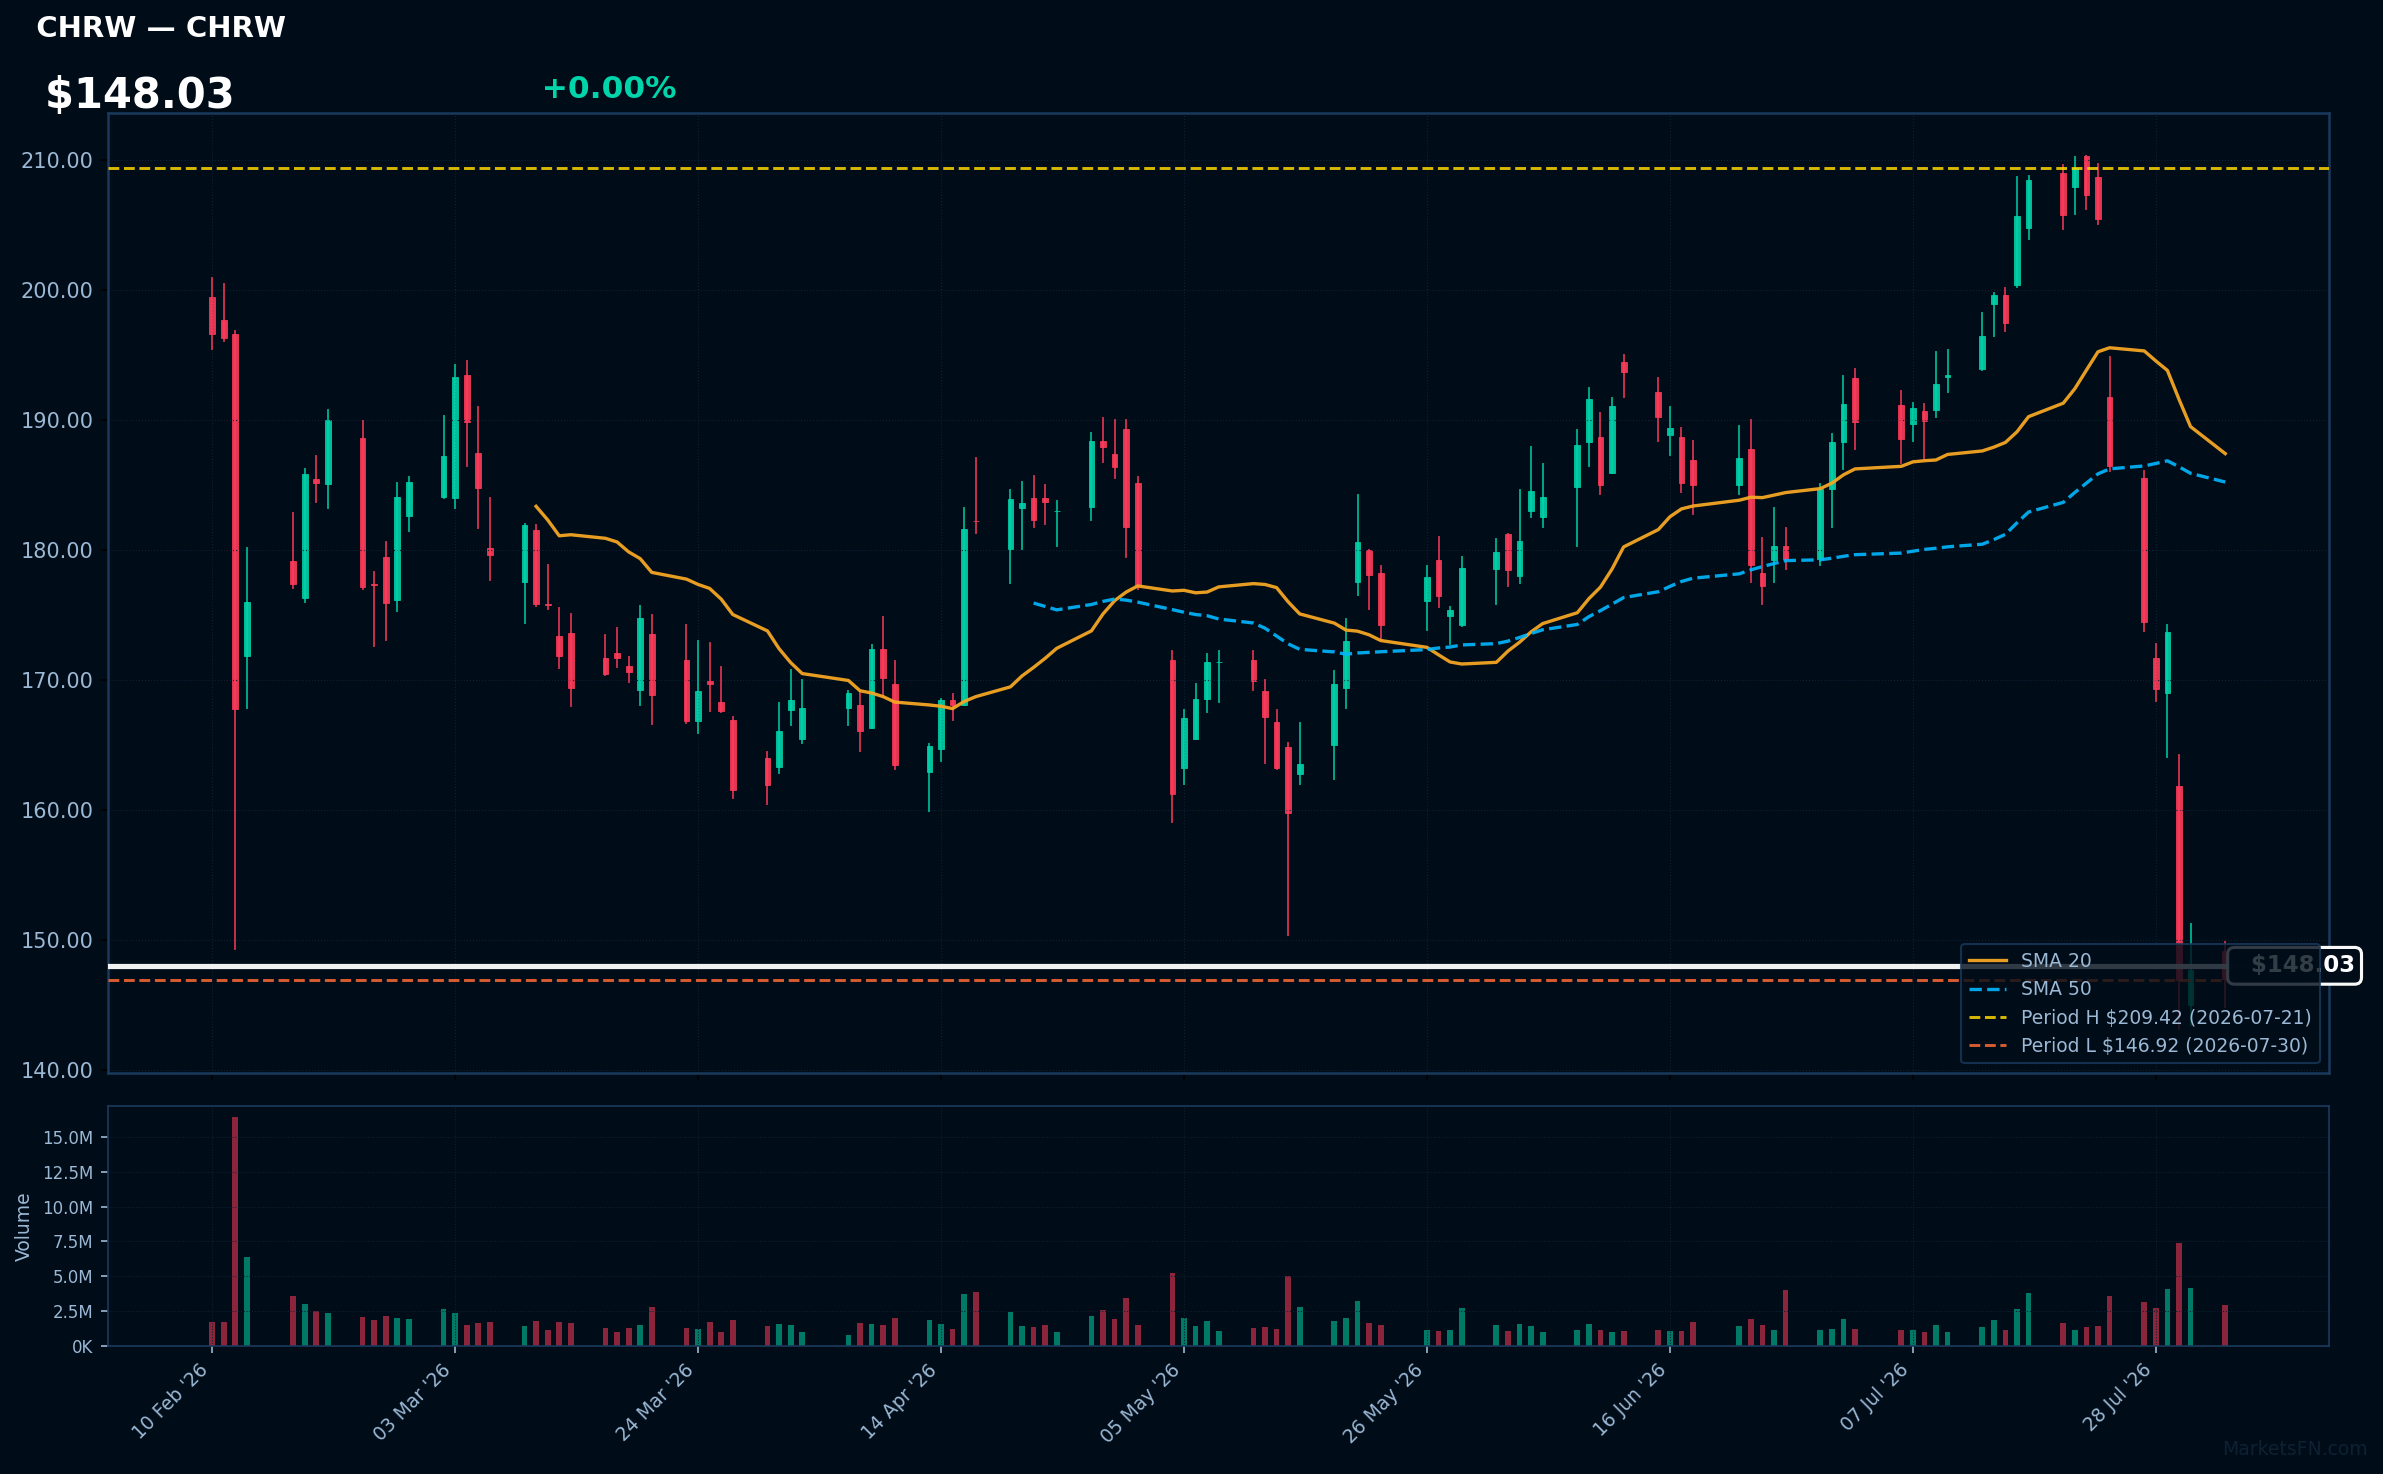
Task: Click the "SMA 50" legend entry
Action: [2030, 989]
